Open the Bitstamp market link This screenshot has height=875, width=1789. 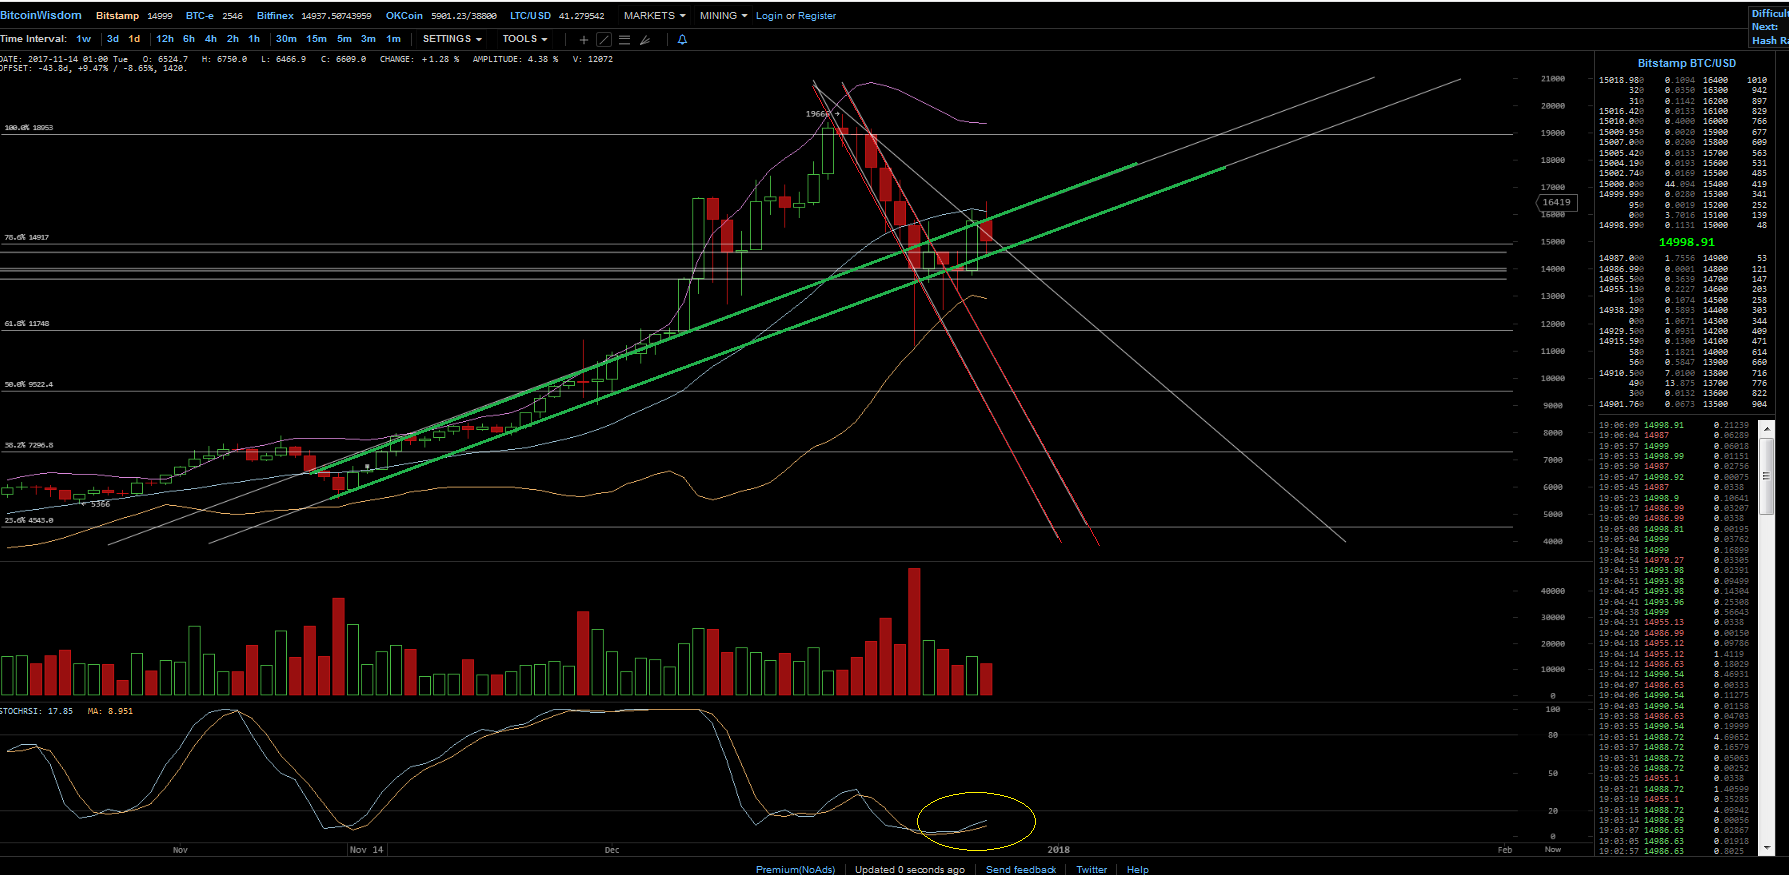coord(117,16)
